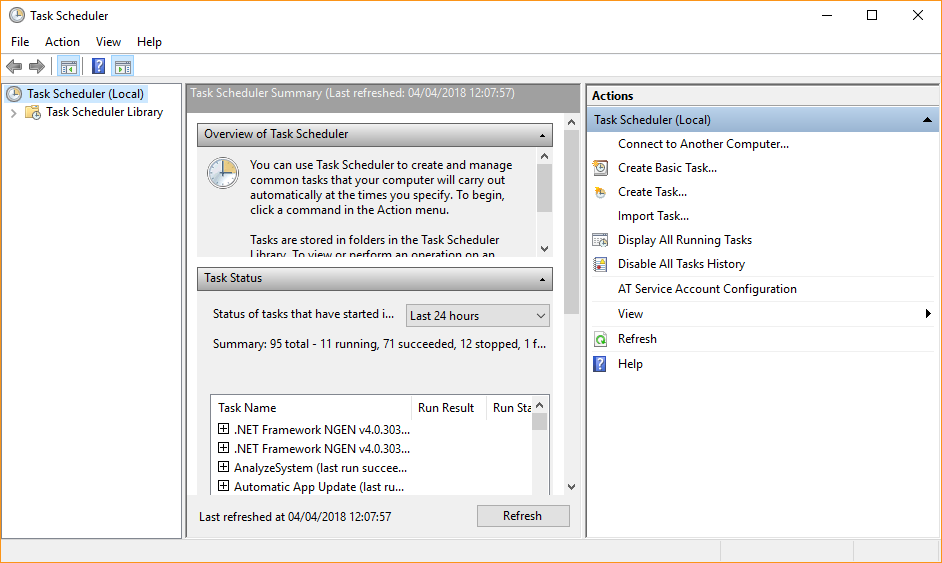Click the green Refresh icon in Actions
This screenshot has height=563, width=942.
[x=600, y=339]
